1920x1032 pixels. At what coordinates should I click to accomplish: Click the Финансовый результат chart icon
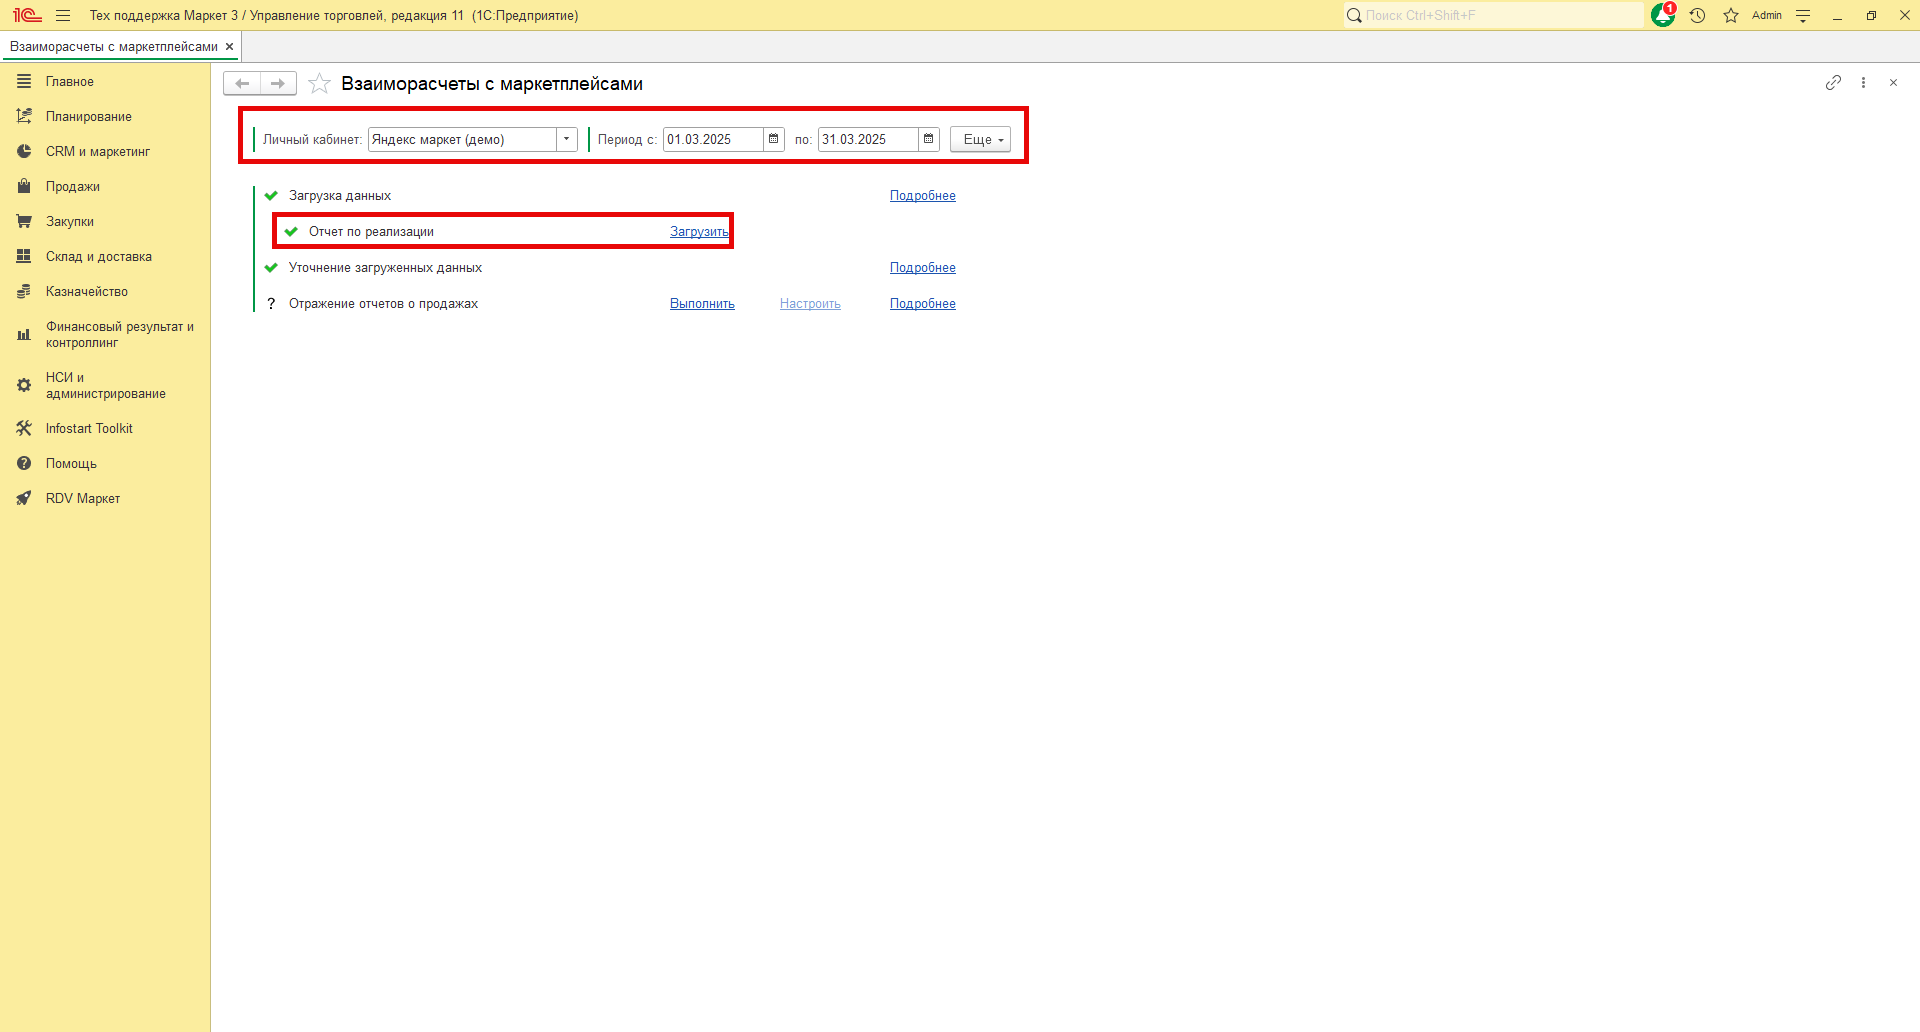point(24,334)
